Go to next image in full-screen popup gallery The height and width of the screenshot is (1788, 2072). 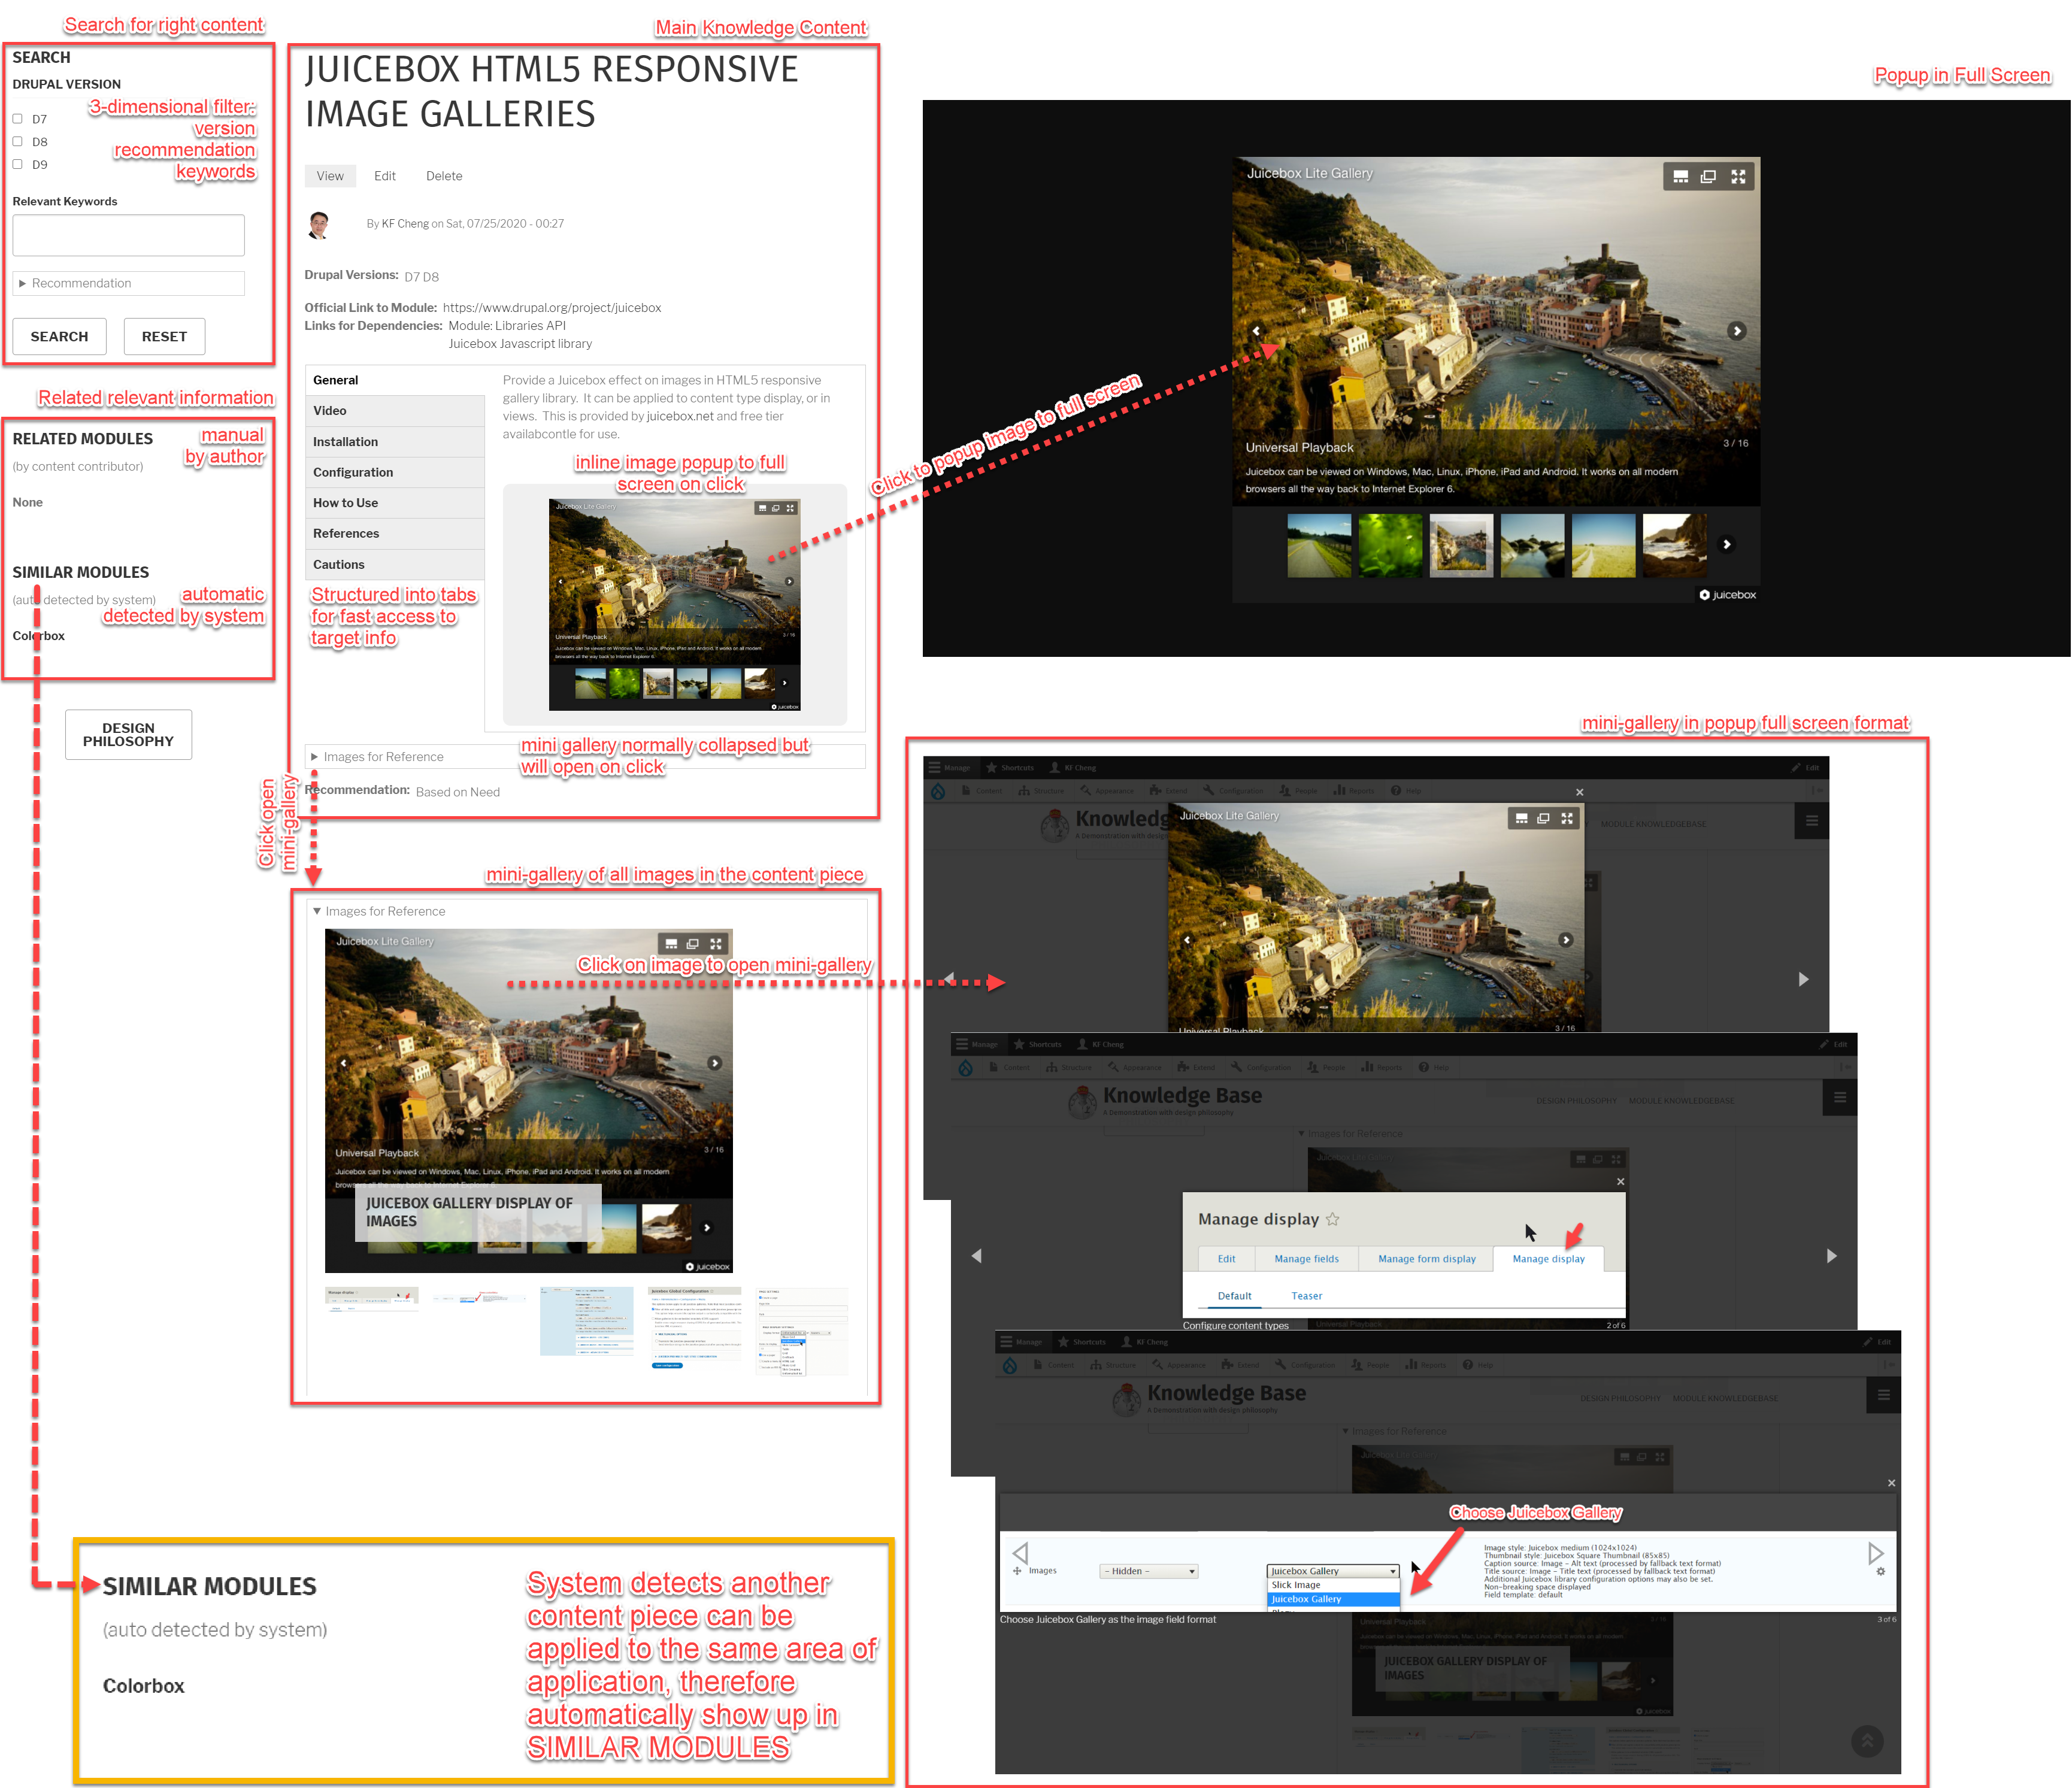click(x=1737, y=331)
